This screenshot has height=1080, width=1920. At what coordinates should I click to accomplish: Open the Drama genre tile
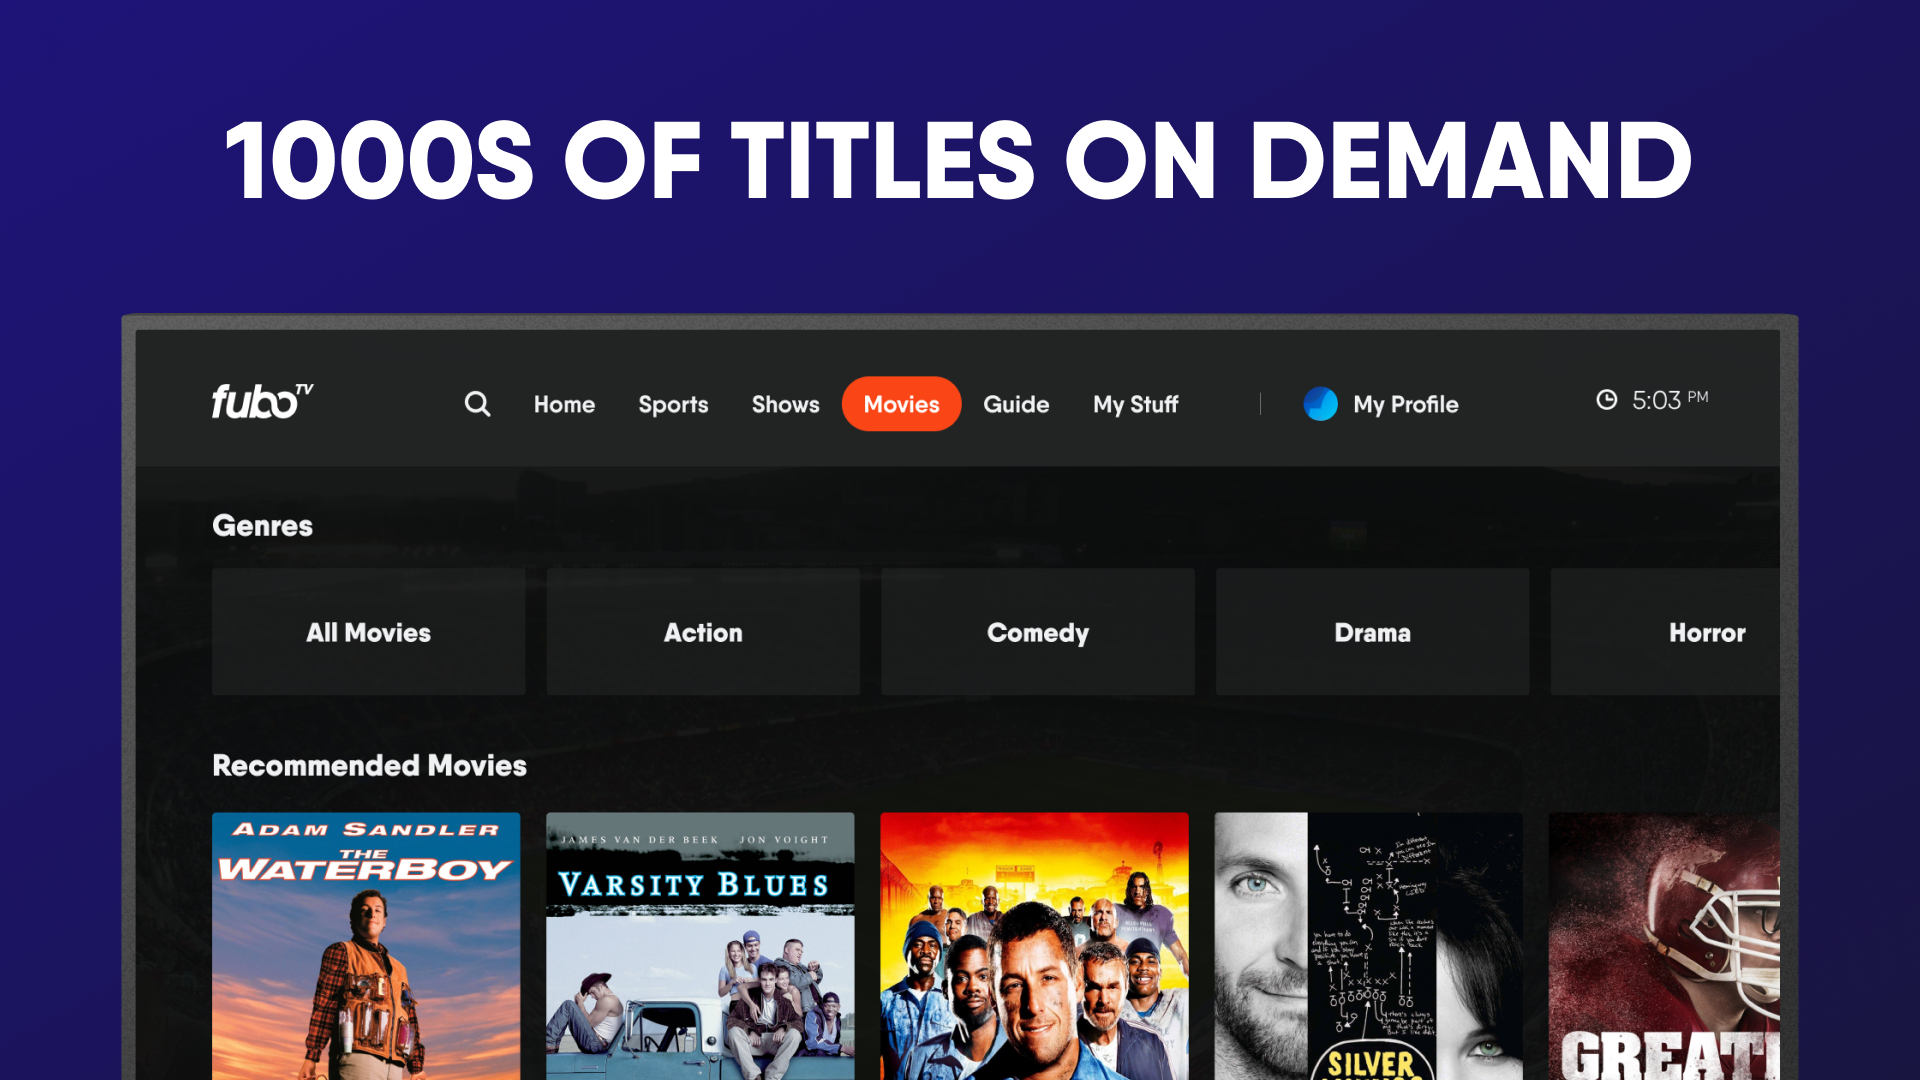(x=1372, y=632)
